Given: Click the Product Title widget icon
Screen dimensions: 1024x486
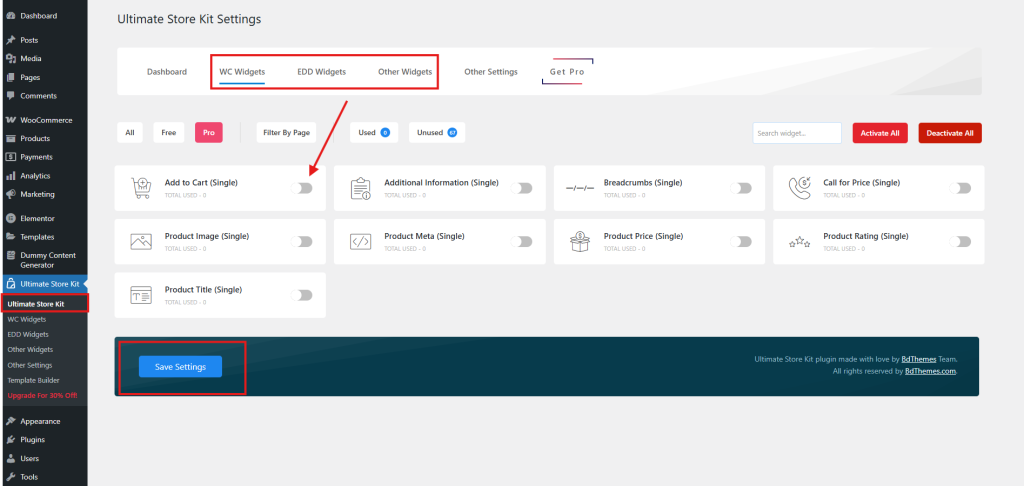Looking at the screenshot, I should (x=141, y=295).
